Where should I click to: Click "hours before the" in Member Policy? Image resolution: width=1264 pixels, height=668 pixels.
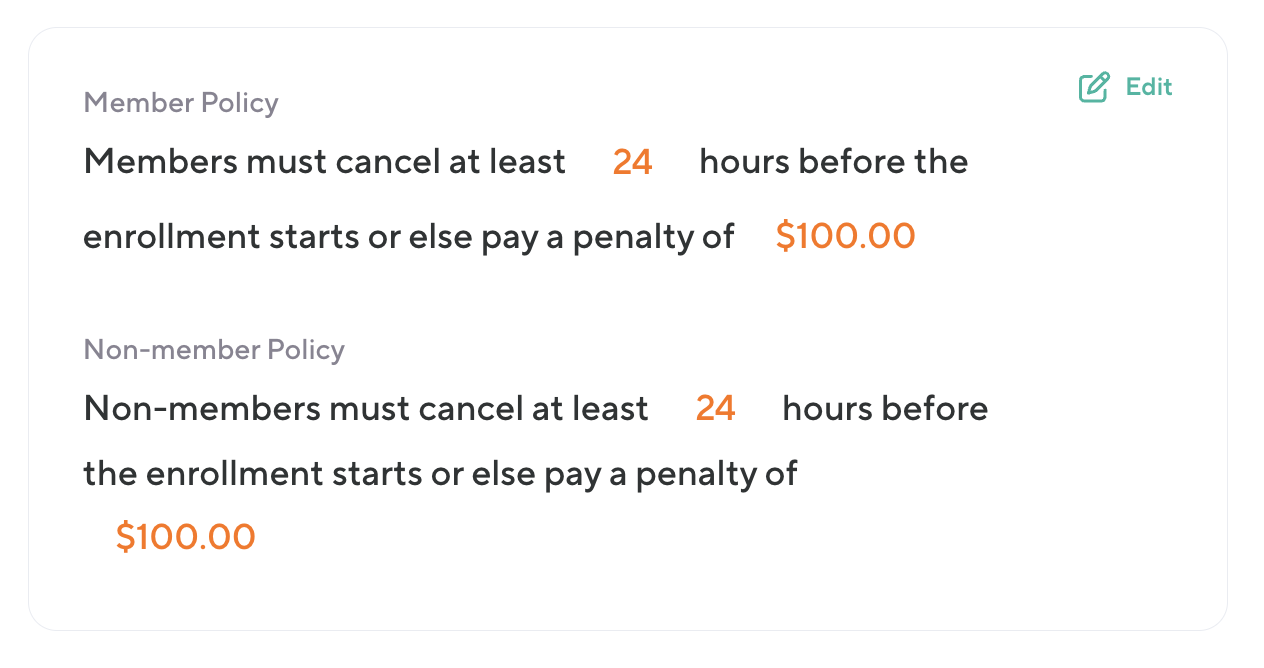pos(833,162)
